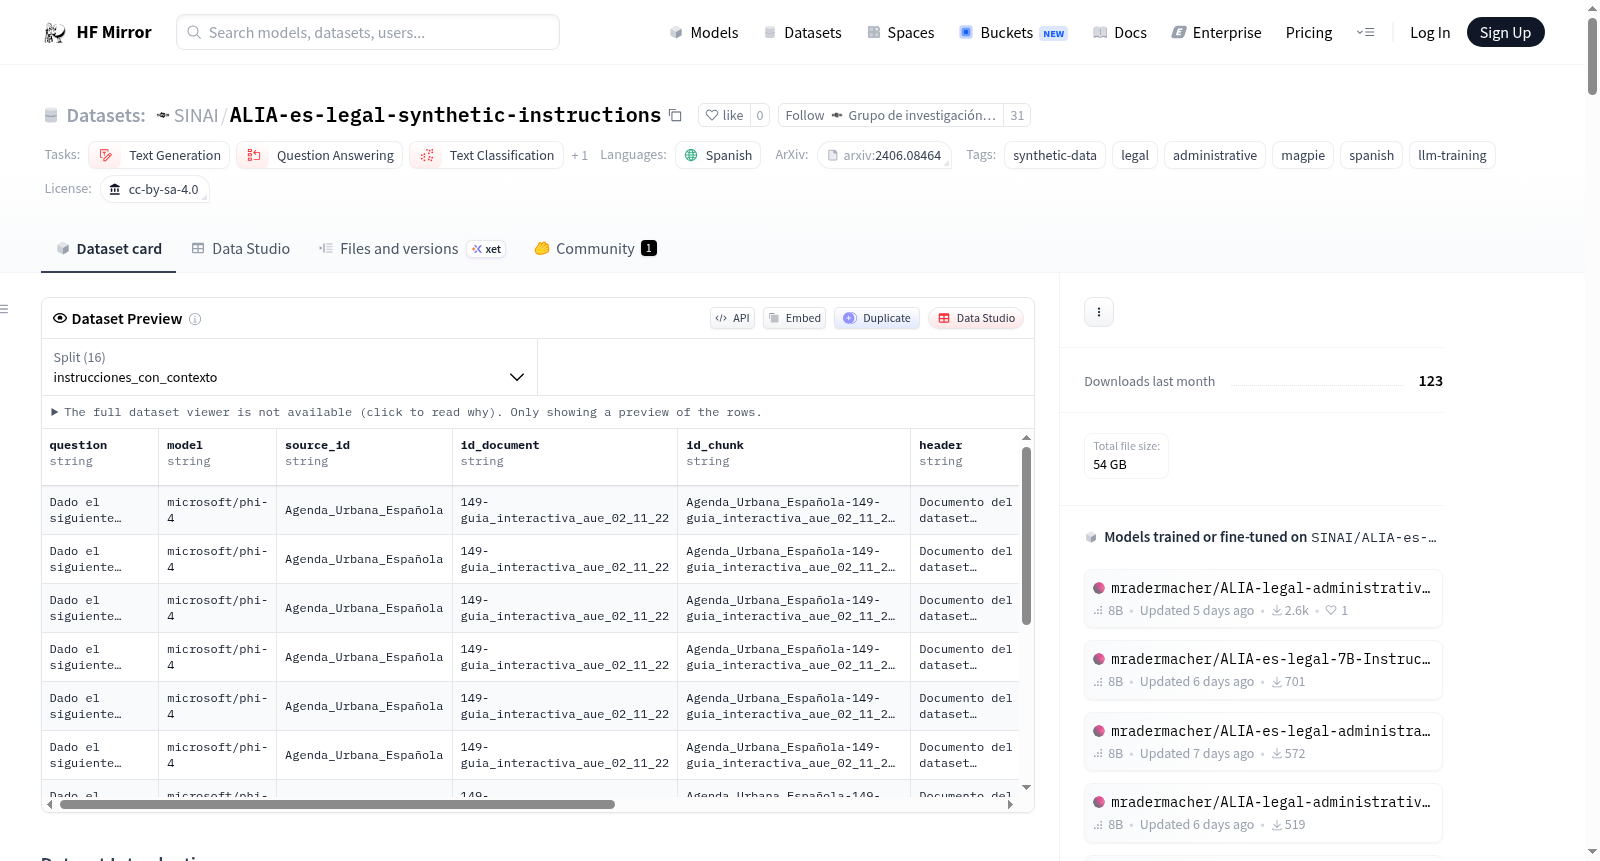Click the synthetic-data tag
Screen dimensions: 1600x861
(1055, 155)
